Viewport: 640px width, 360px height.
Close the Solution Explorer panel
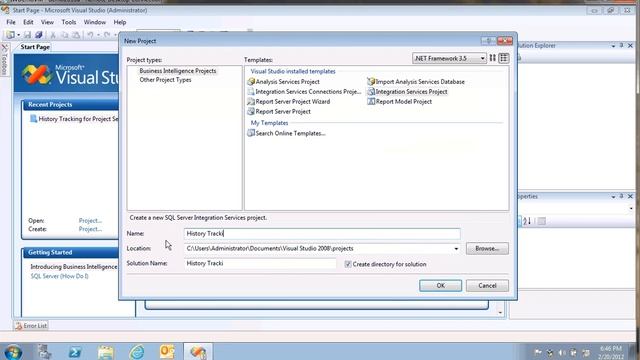click(630, 46)
